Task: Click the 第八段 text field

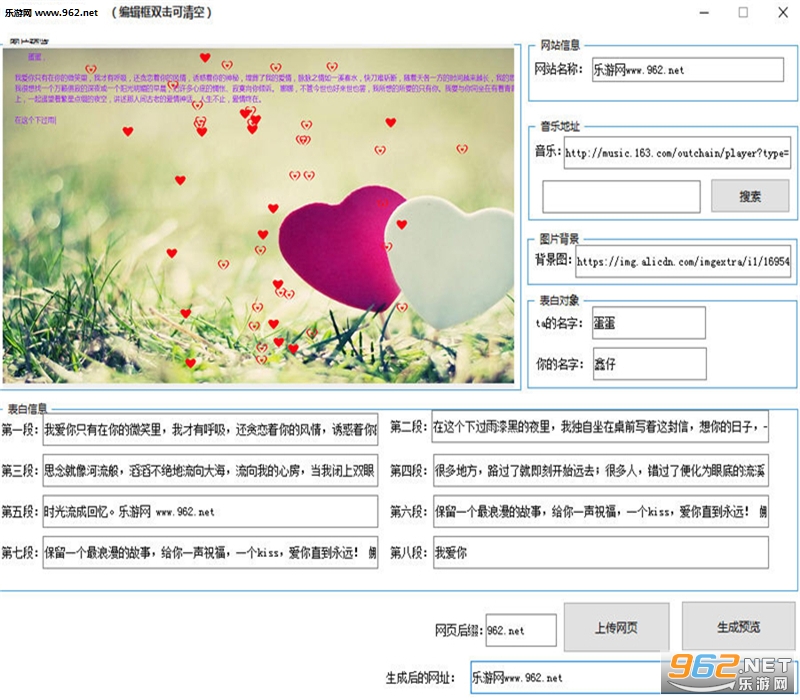Action: pos(601,553)
